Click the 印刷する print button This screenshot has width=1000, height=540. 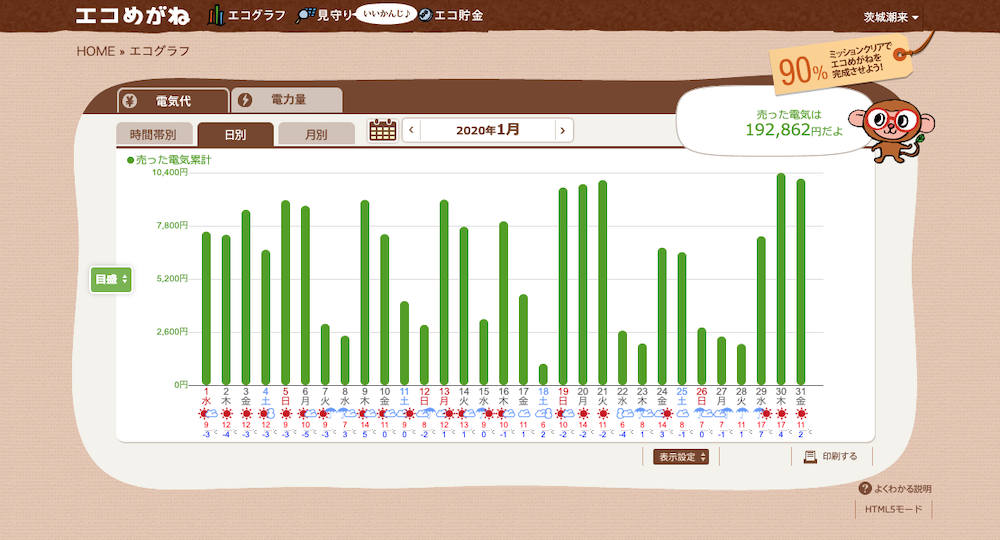[x=831, y=456]
